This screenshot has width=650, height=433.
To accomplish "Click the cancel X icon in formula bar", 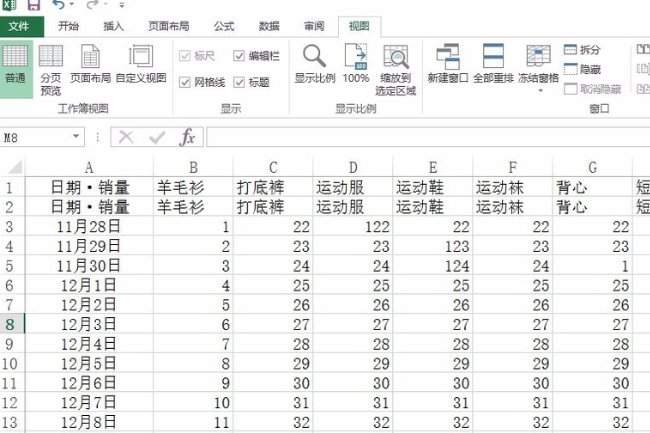I will pos(126,137).
